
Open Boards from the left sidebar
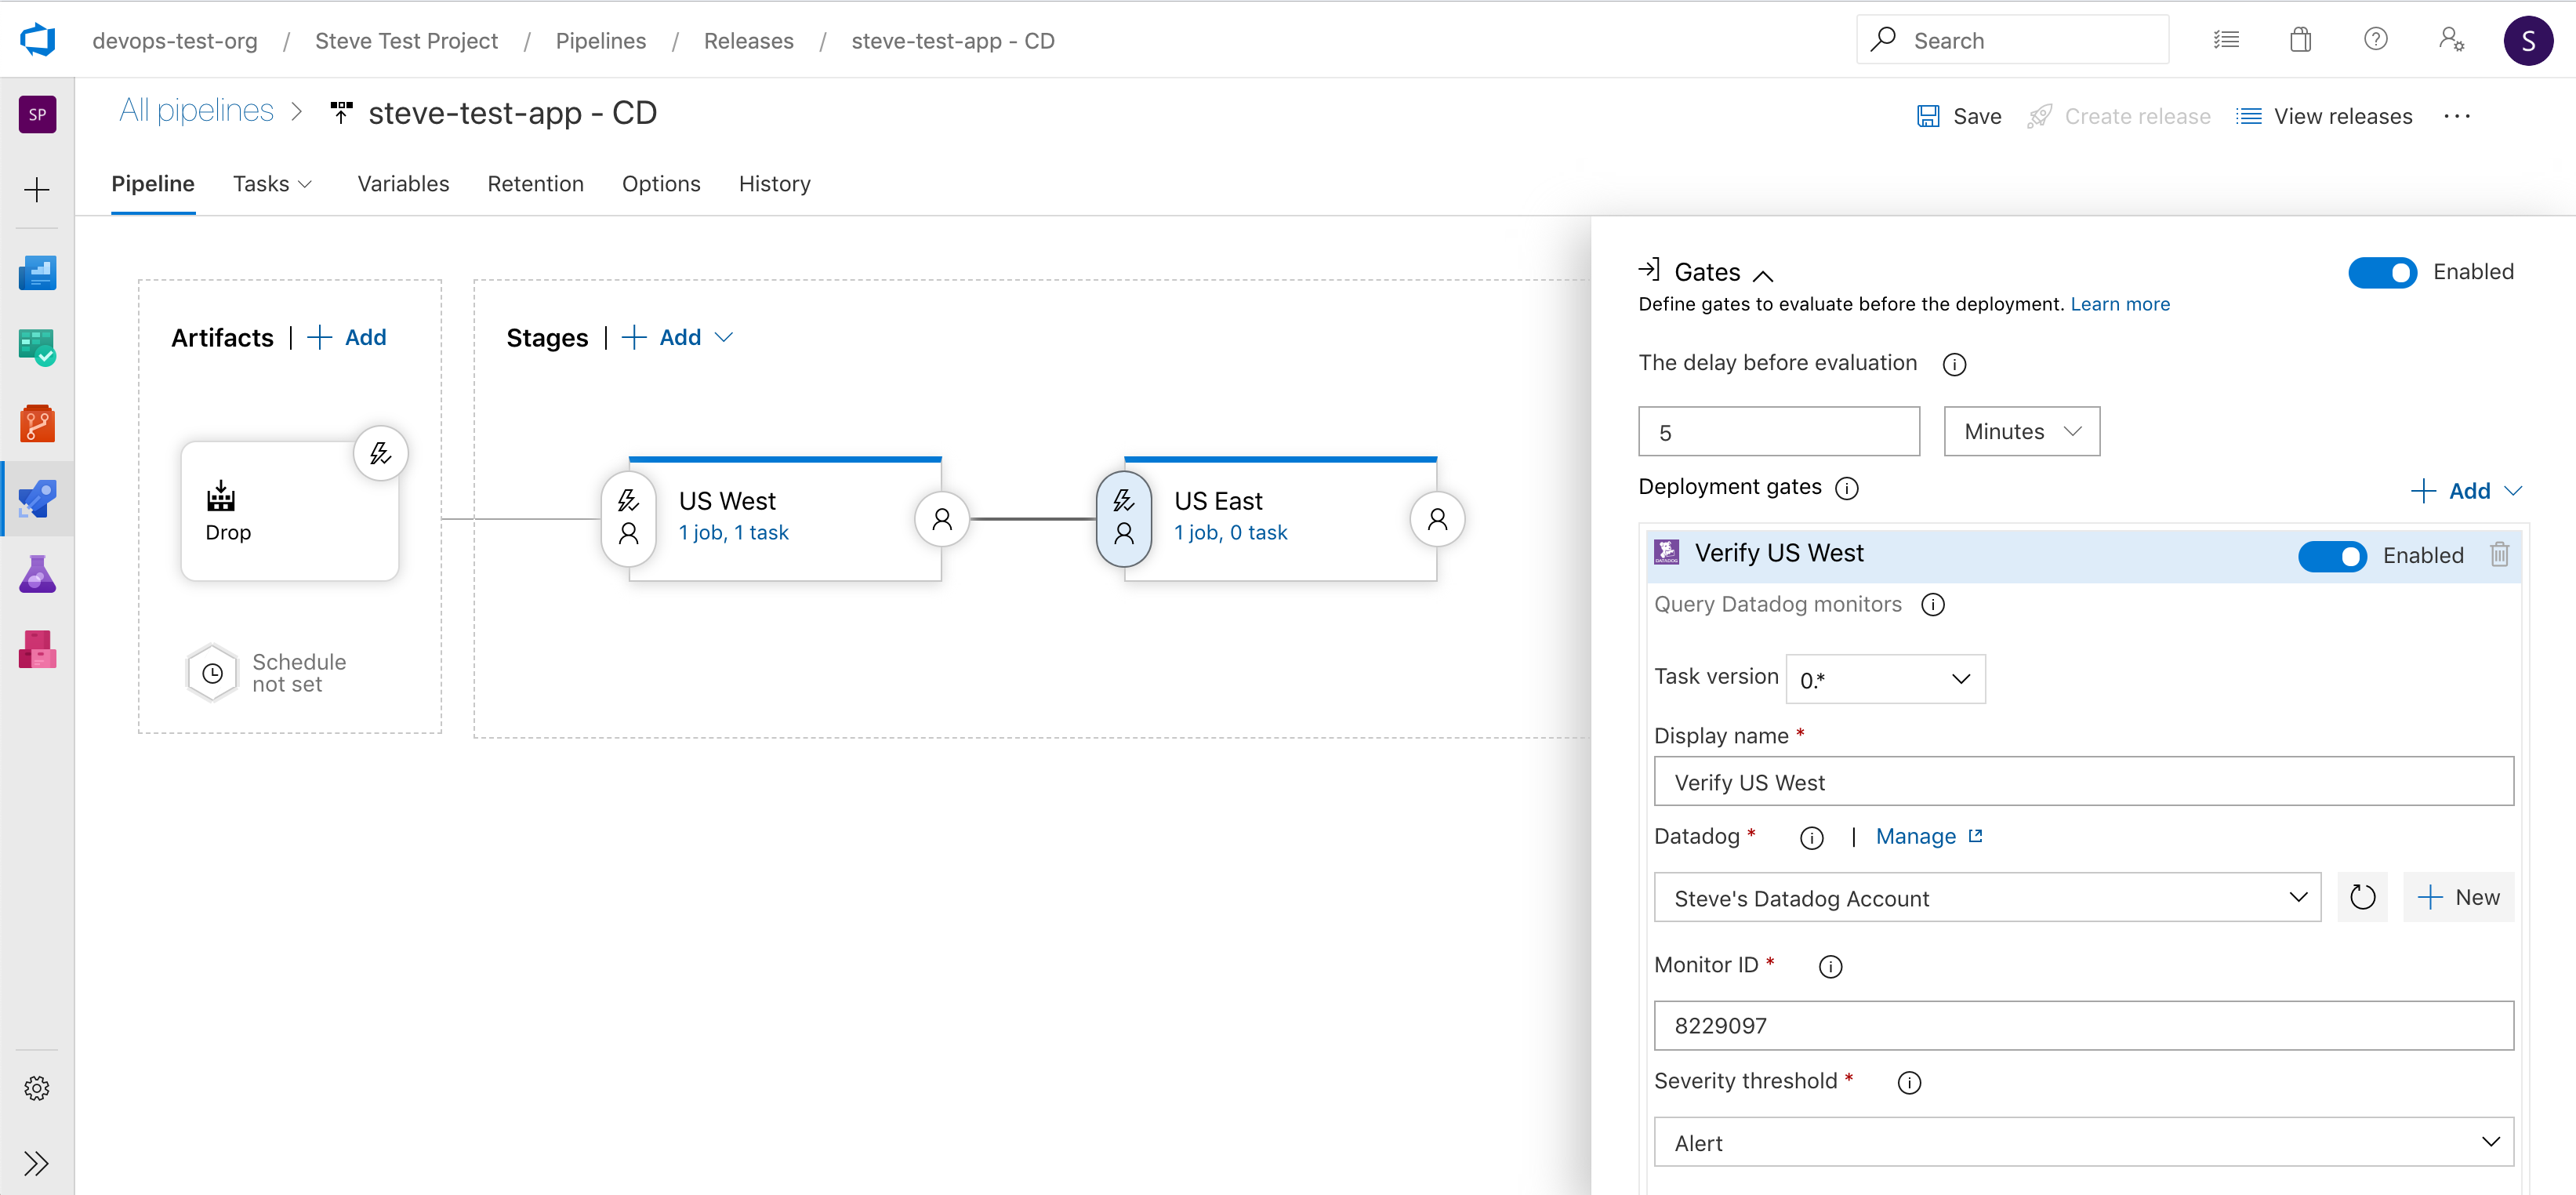point(37,347)
